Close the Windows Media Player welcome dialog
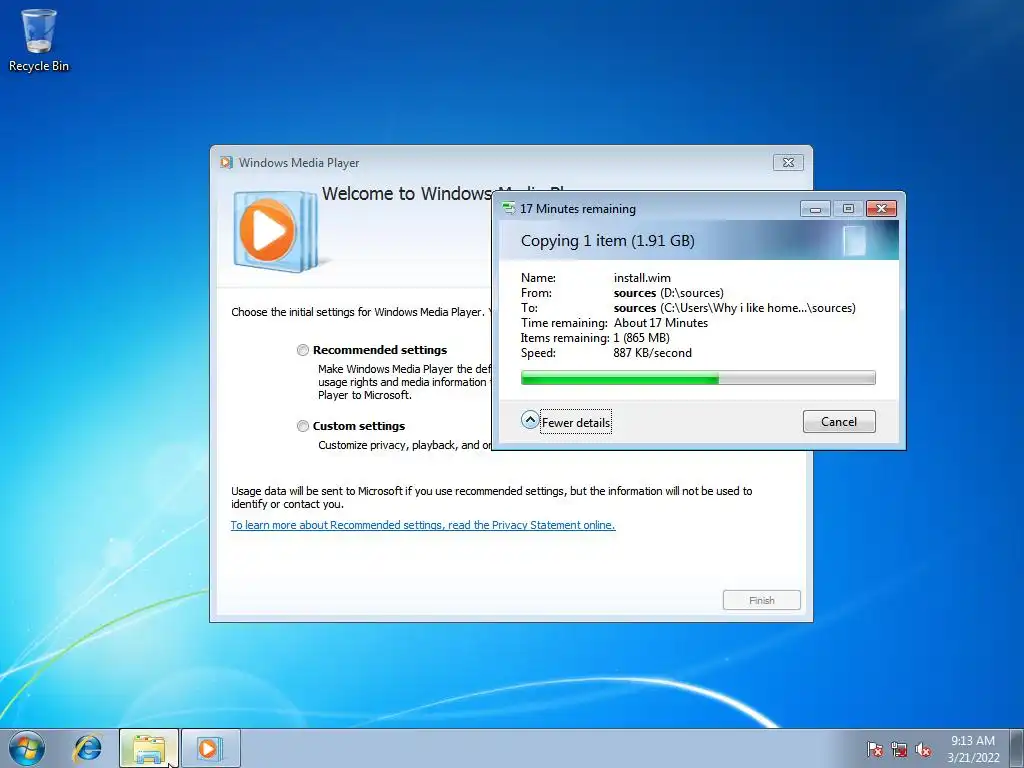Viewport: 1024px width, 768px height. point(788,163)
